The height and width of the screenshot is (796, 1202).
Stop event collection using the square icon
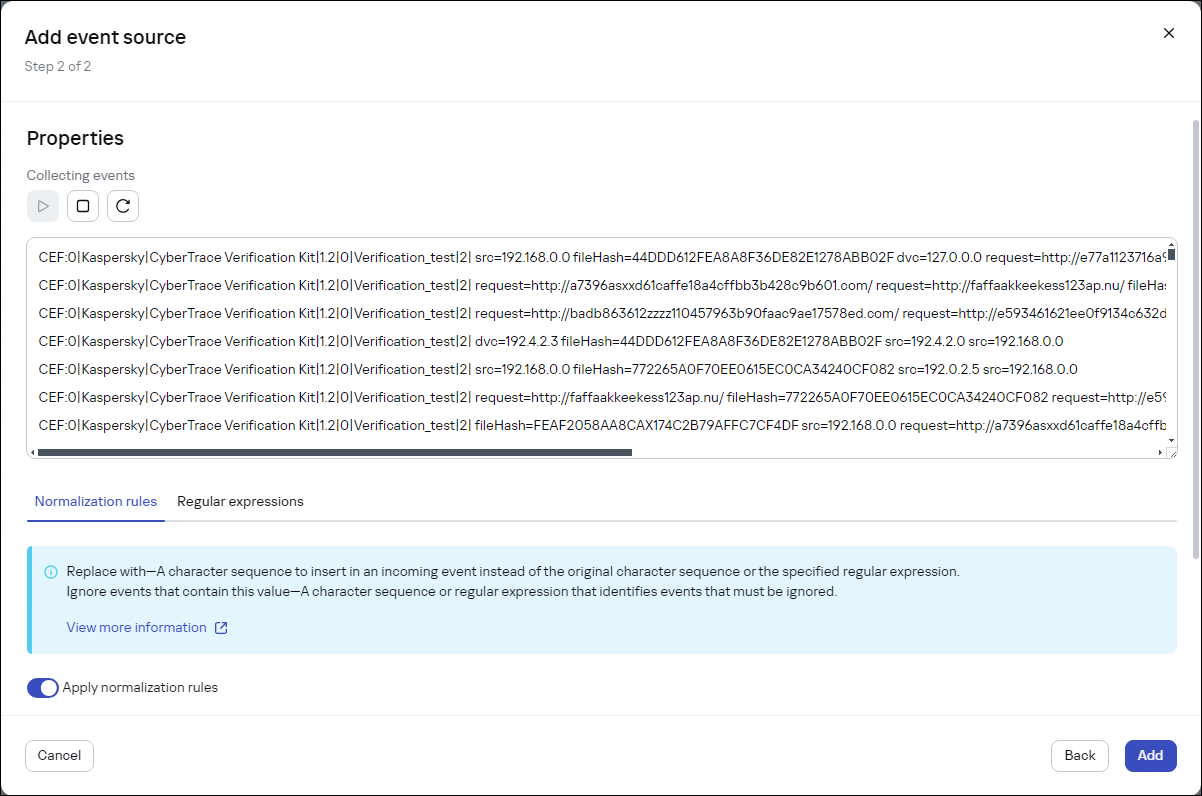point(83,206)
